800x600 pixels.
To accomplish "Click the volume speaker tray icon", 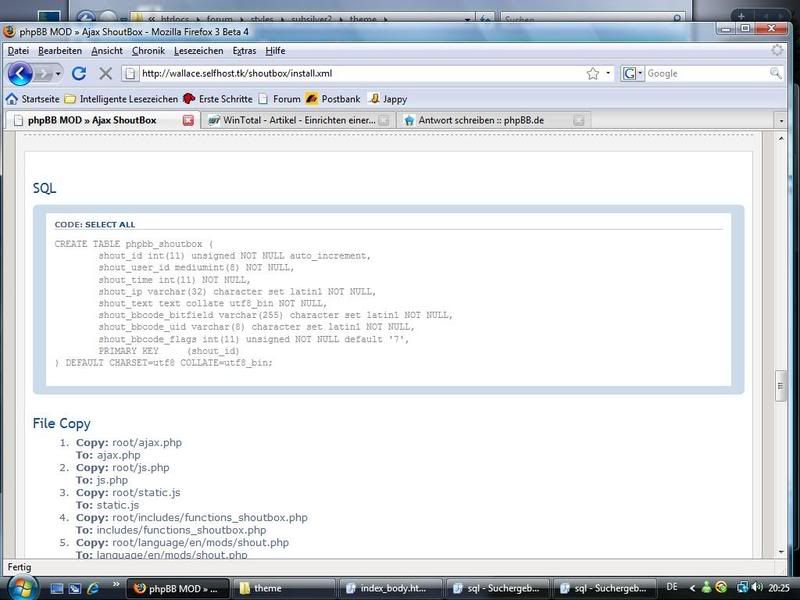I will tap(757, 588).
